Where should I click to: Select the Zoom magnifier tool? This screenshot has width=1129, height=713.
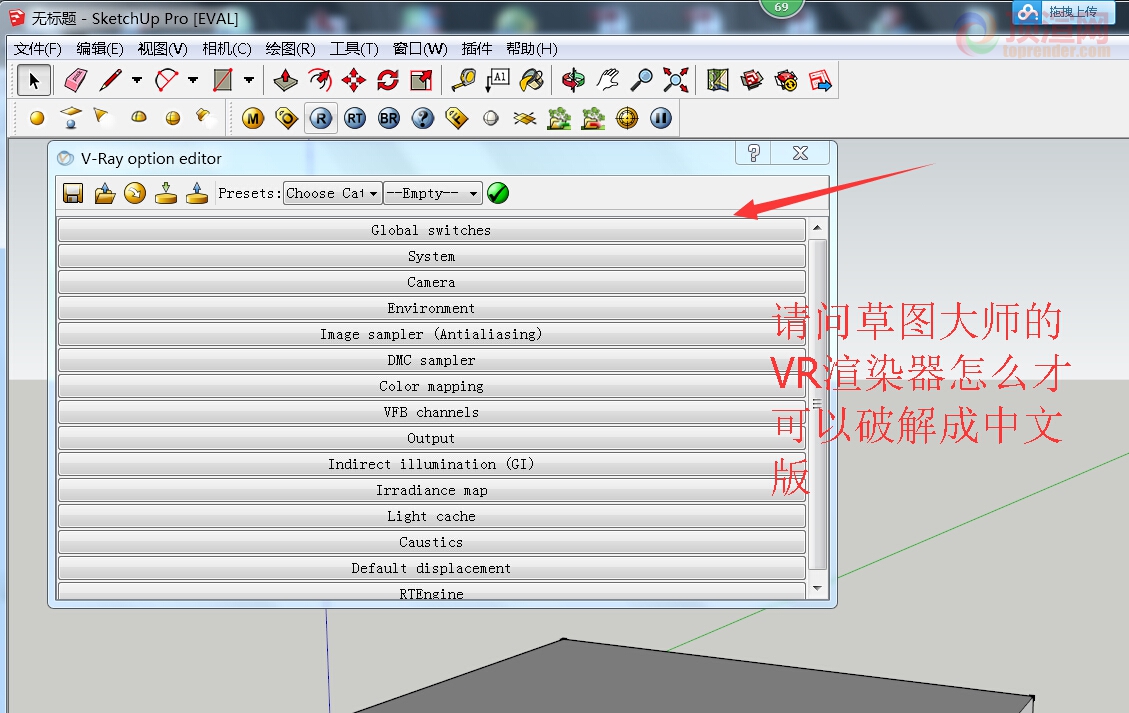[641, 80]
